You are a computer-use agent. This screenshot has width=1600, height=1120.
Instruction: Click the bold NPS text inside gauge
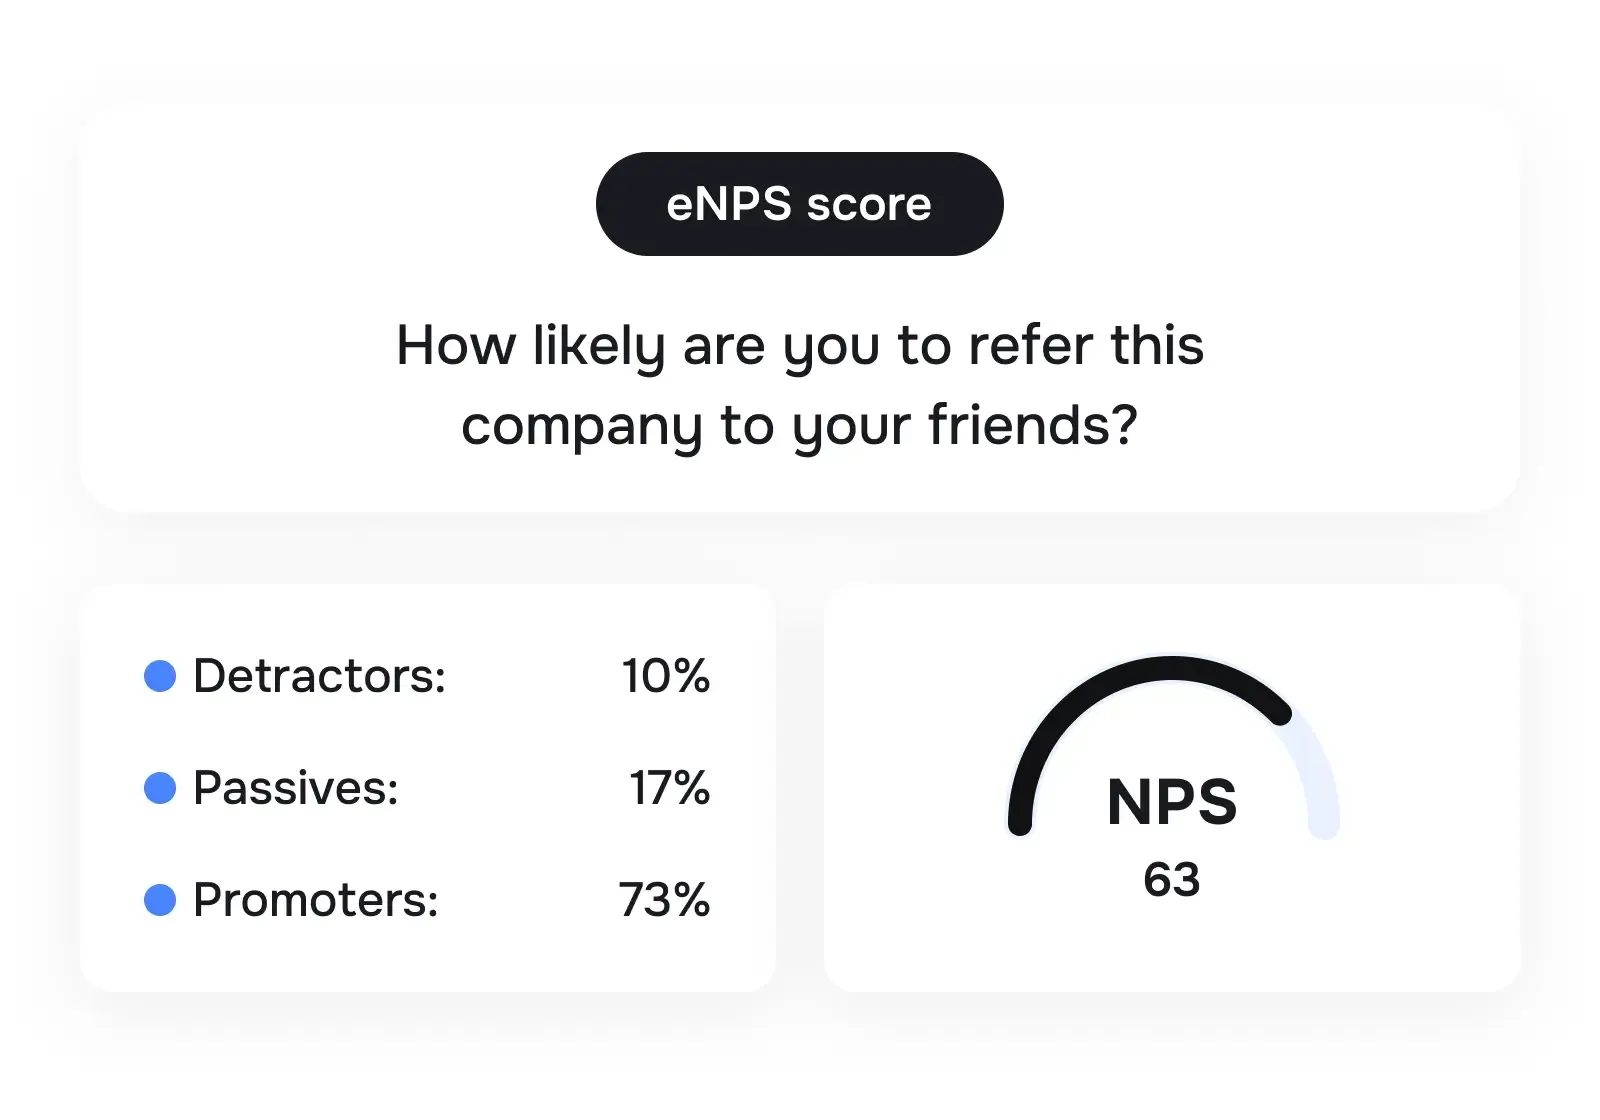[x=1172, y=802]
